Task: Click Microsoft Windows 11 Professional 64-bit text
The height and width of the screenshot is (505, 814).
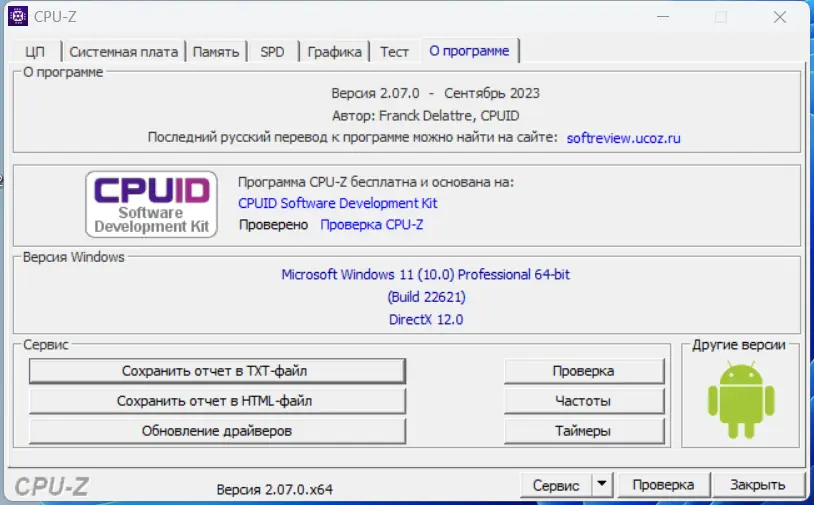Action: tap(426, 275)
